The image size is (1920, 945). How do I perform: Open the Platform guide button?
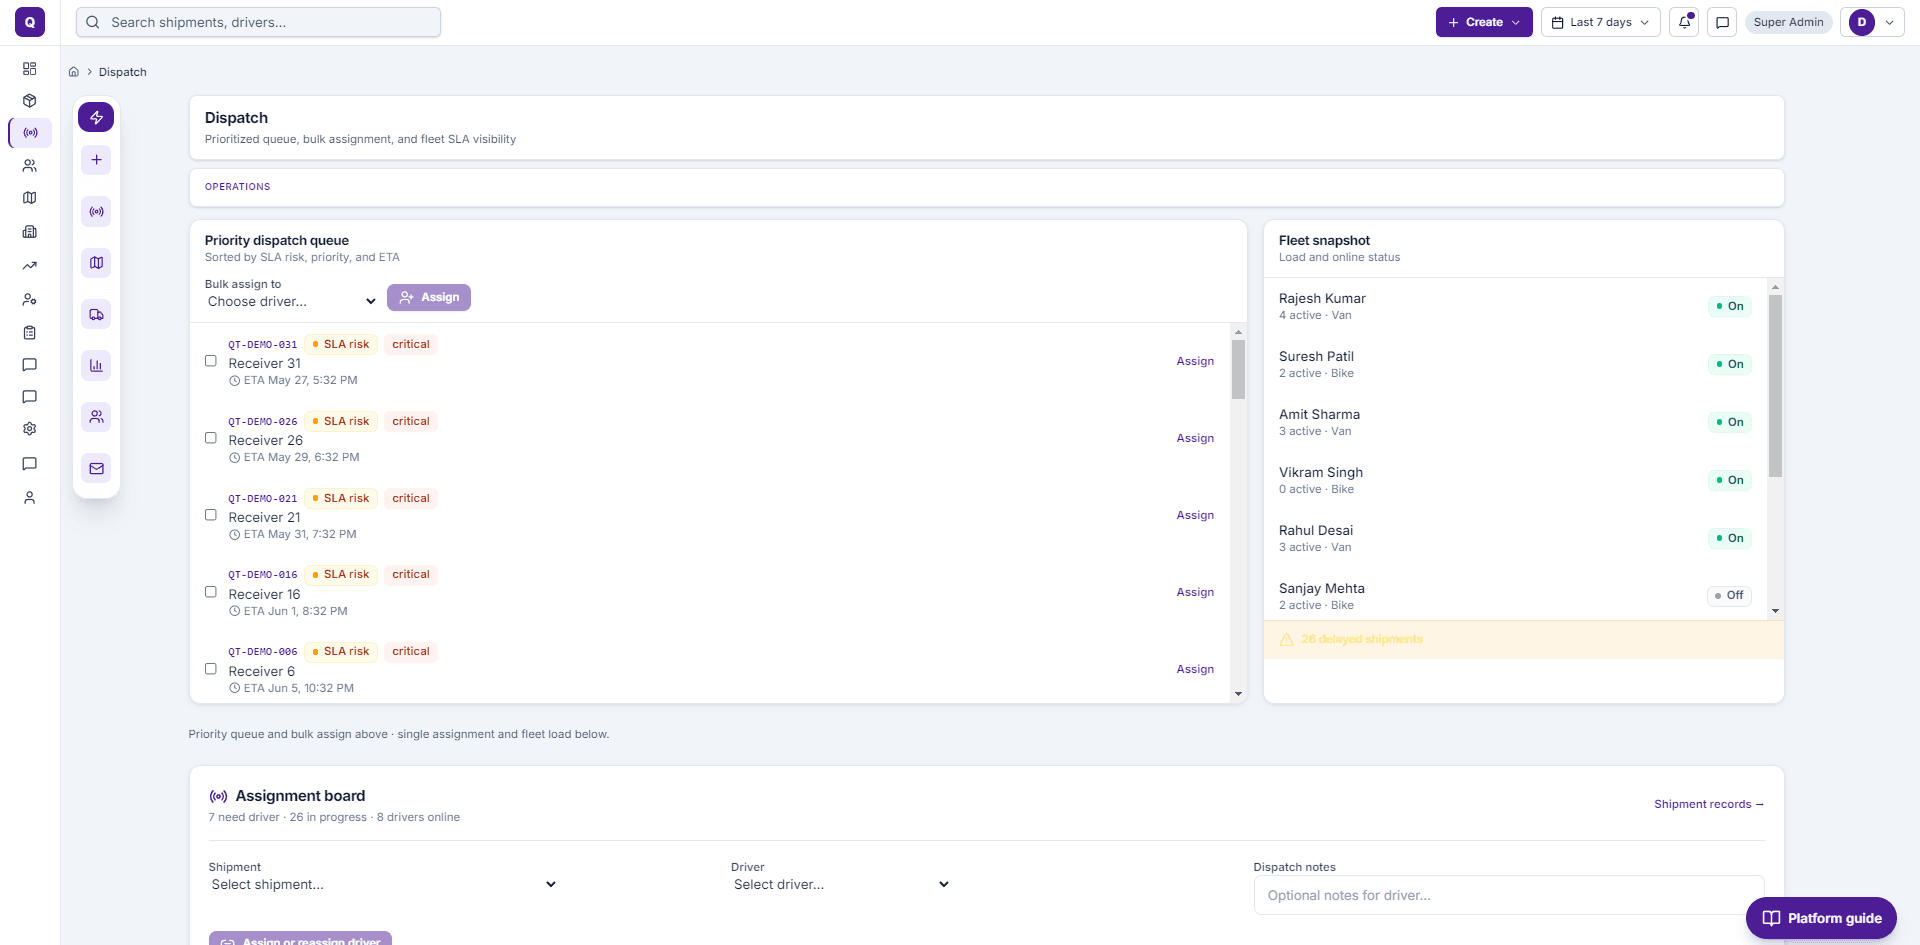pos(1821,918)
